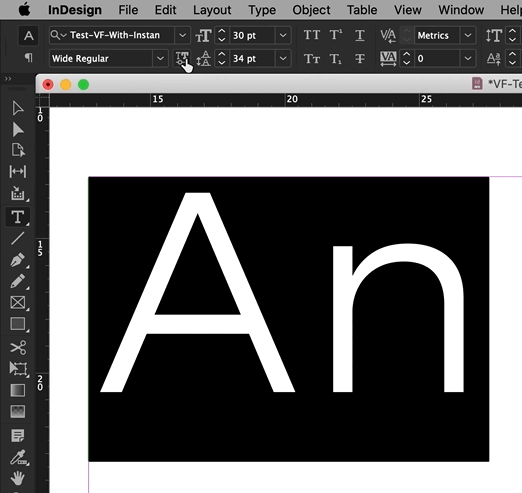
Task: Select the Pencil tool
Action: 17,281
